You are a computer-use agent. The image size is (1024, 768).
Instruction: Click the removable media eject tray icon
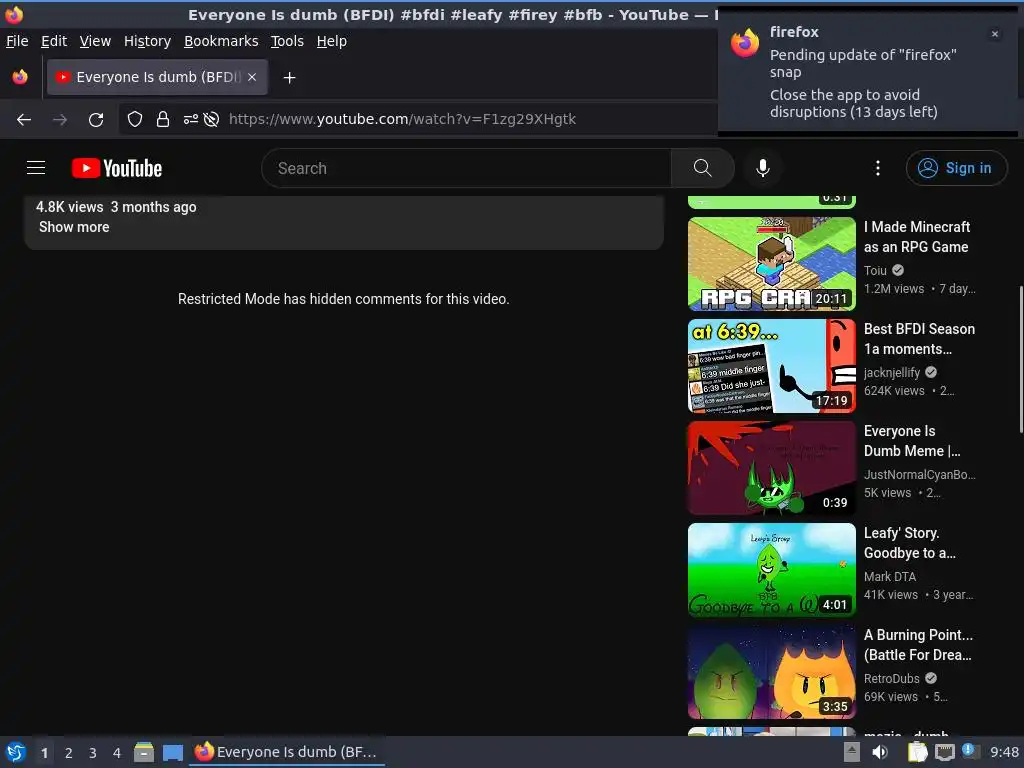coord(852,752)
